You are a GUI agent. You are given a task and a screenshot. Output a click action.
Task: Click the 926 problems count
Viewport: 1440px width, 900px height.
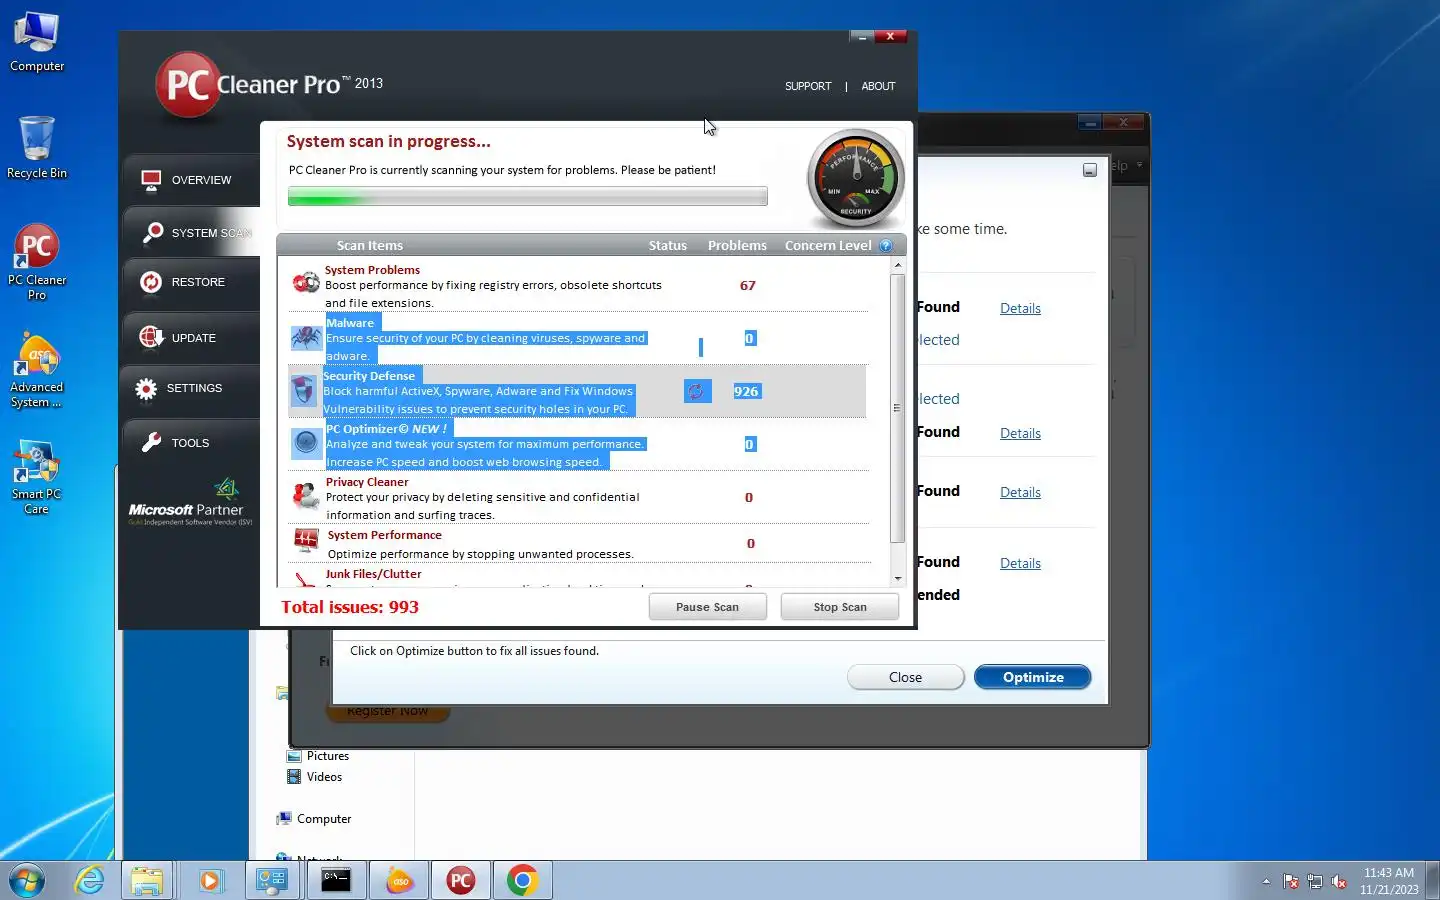coord(746,391)
